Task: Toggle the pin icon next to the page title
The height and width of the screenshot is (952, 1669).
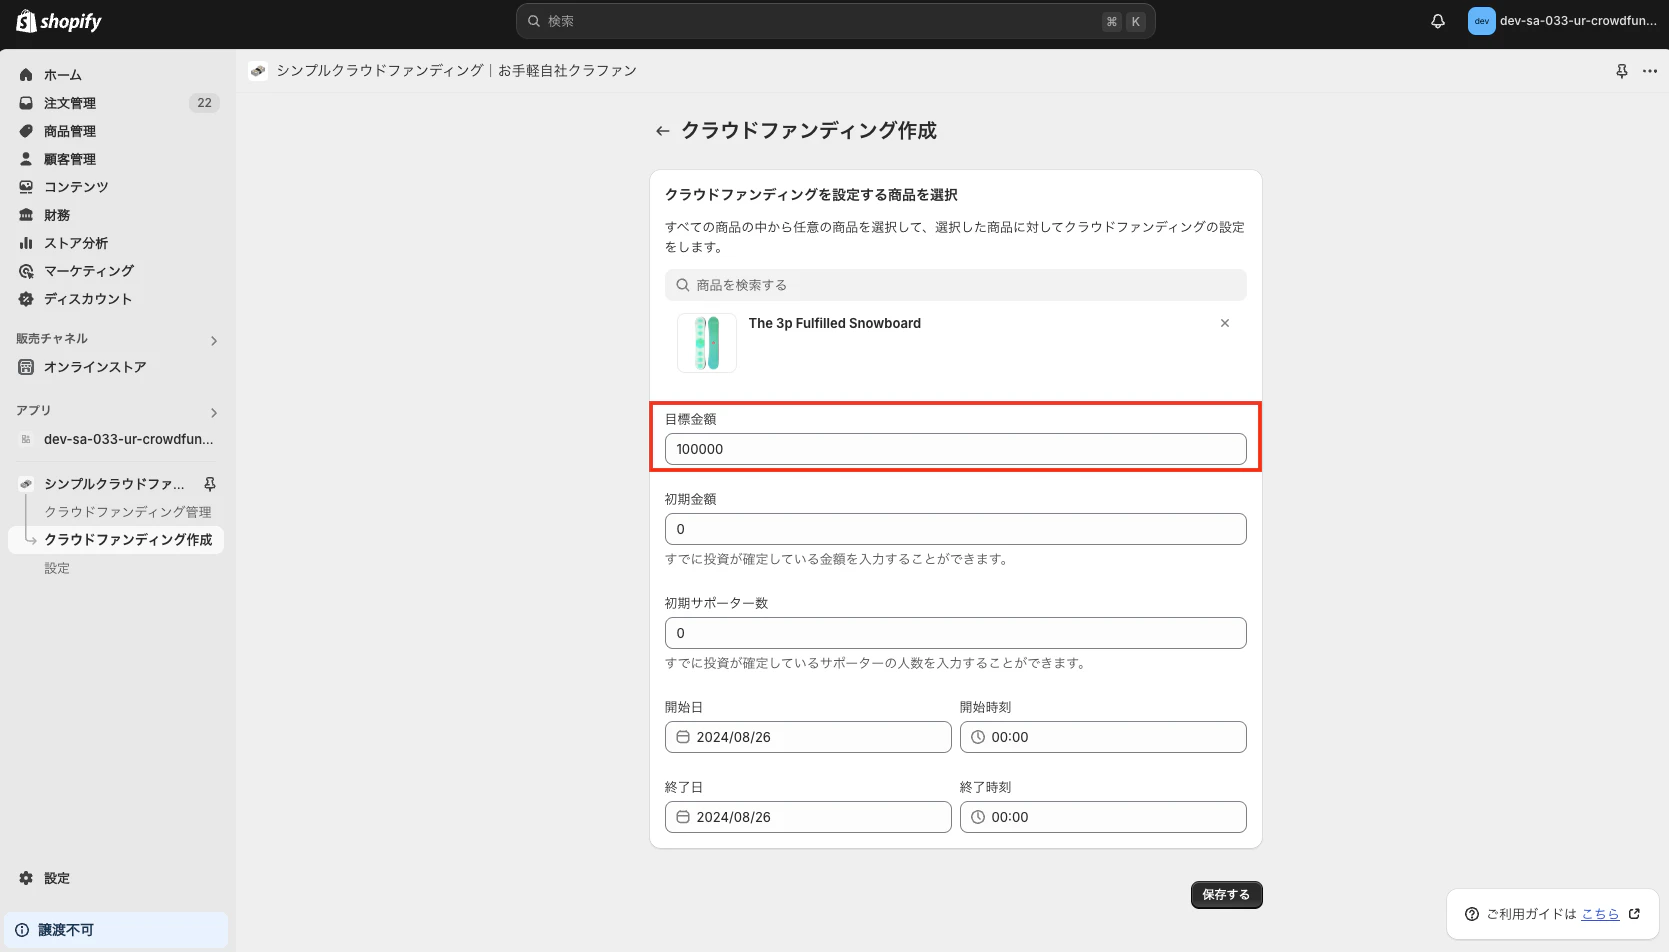Action: tap(1621, 70)
